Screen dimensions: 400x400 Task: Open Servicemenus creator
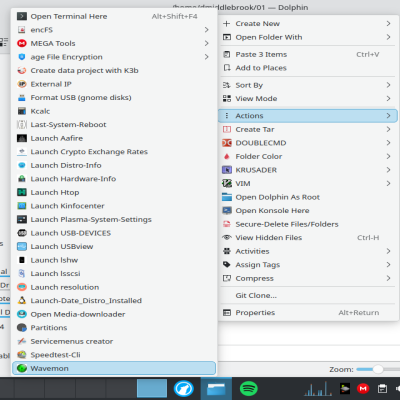click(x=114, y=341)
